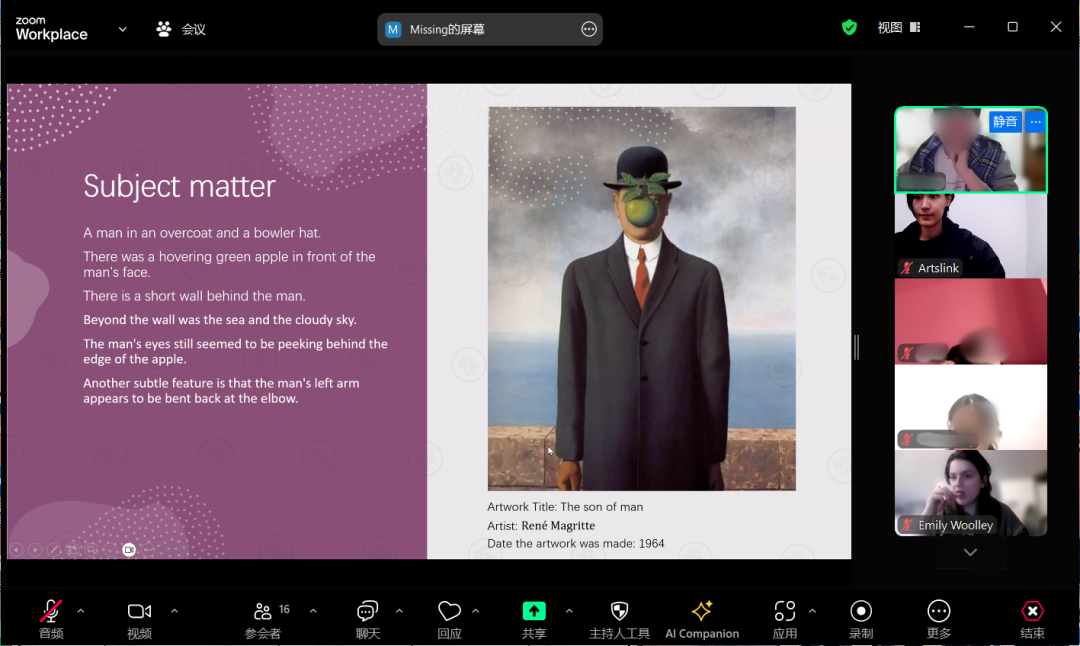The image size is (1080, 646).
Task: Open AI Companion sparkle icon
Action: [702, 611]
